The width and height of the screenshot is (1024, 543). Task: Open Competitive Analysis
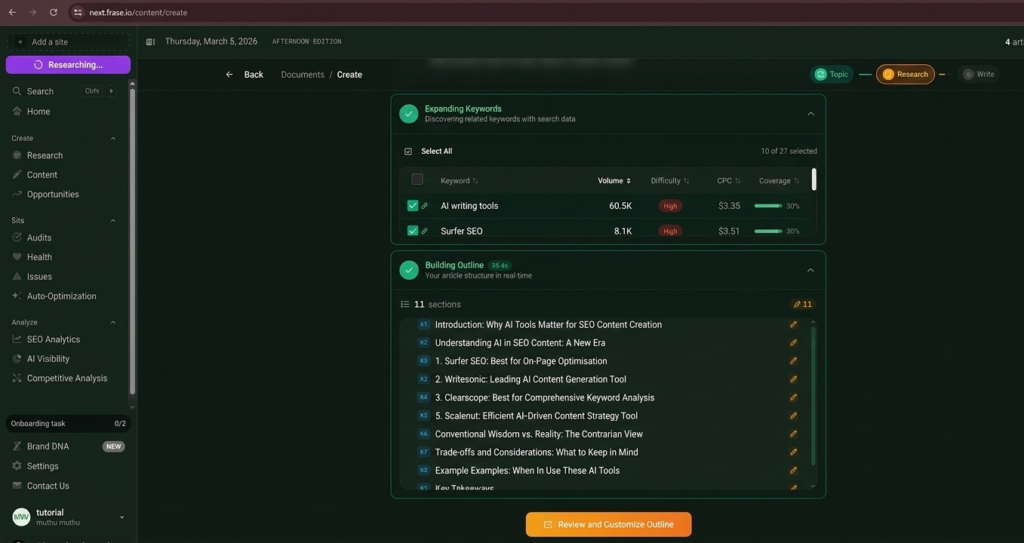67,378
